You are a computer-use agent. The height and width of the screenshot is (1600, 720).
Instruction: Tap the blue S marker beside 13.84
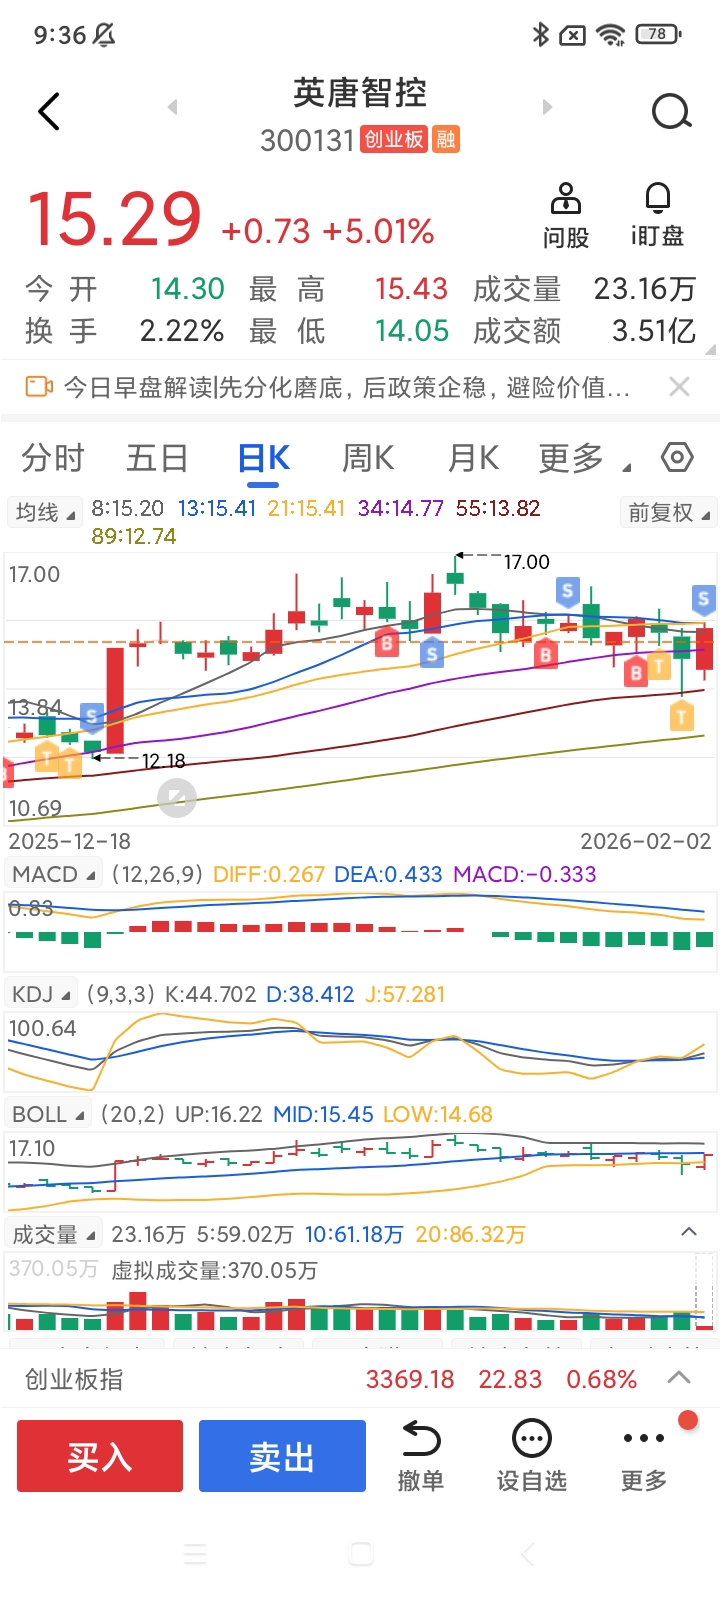(92, 716)
